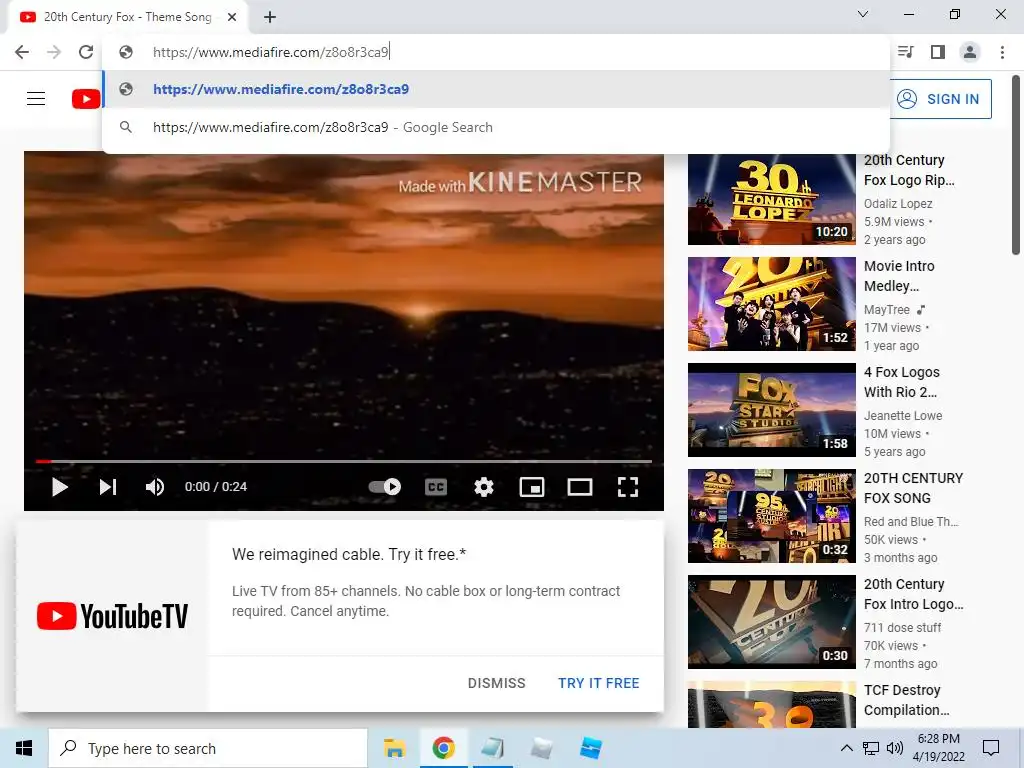The height and width of the screenshot is (768, 1024).
Task: Open the Chrome media controls icon
Action: (905, 52)
